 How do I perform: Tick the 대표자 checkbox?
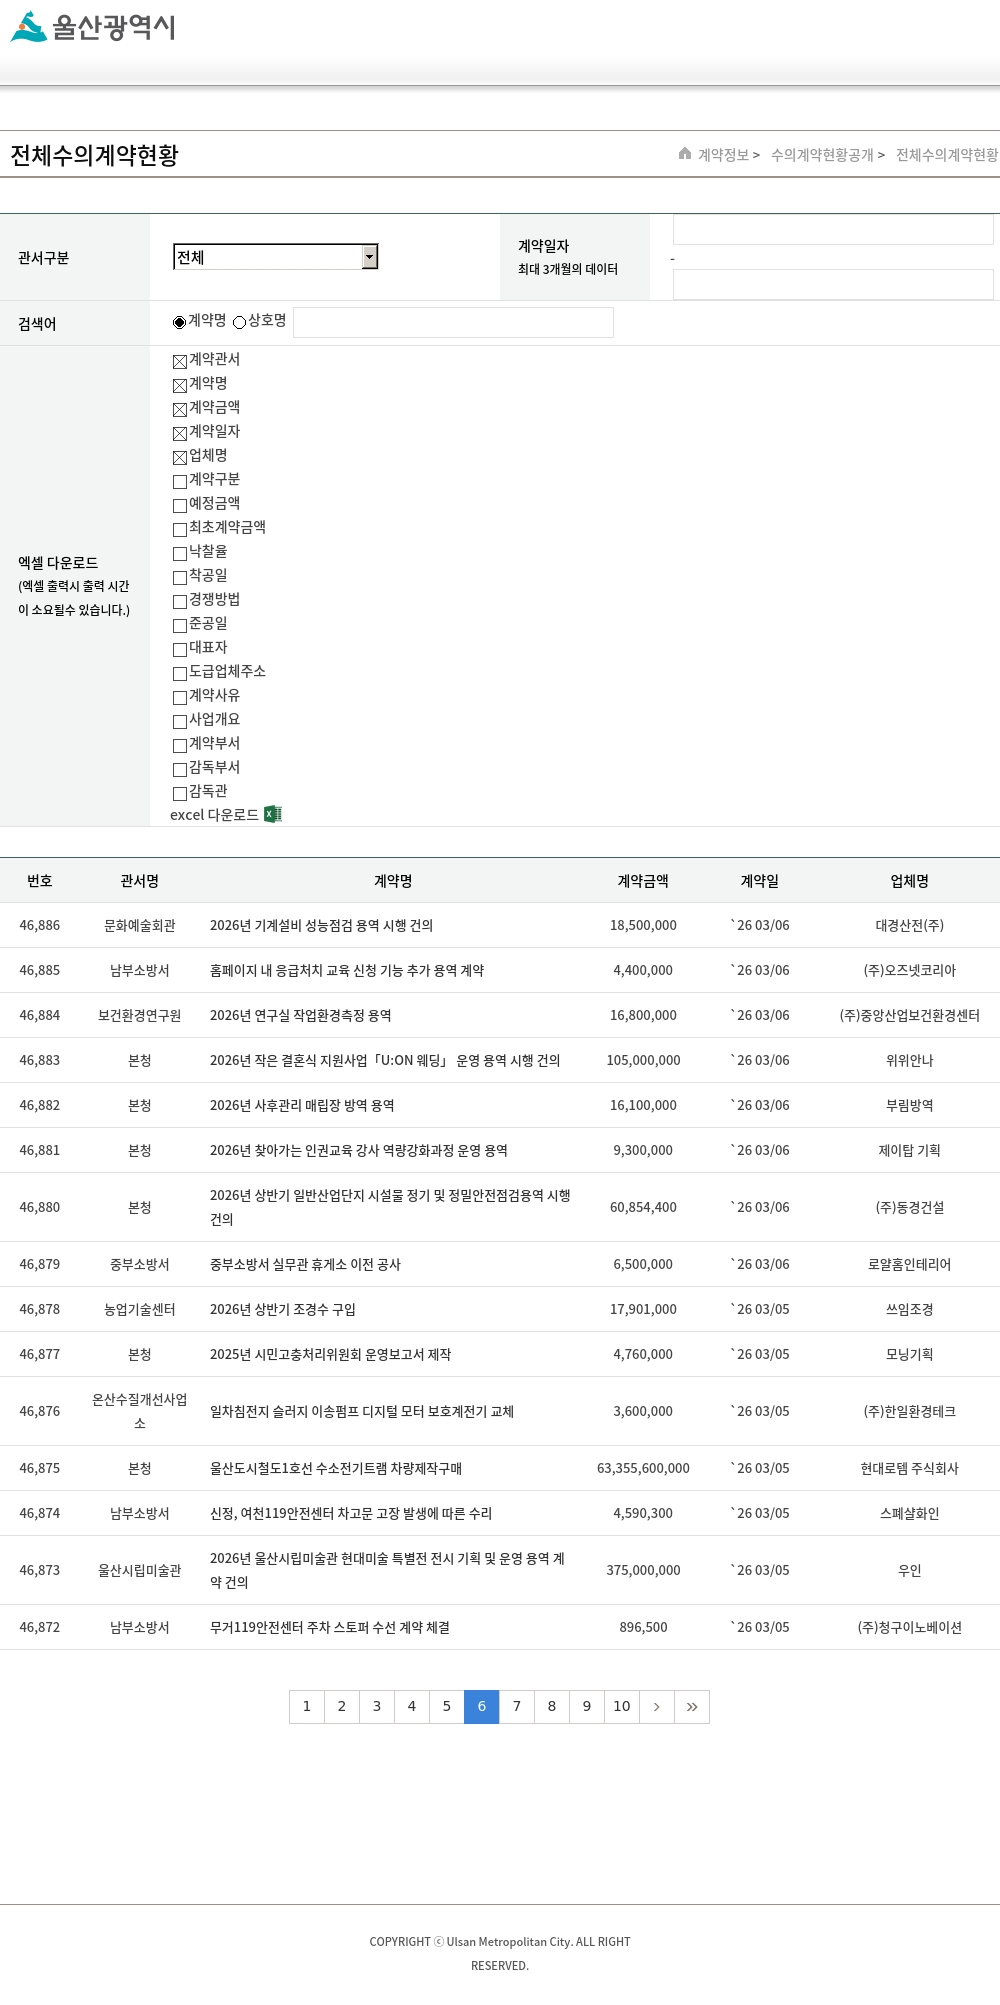pos(180,649)
